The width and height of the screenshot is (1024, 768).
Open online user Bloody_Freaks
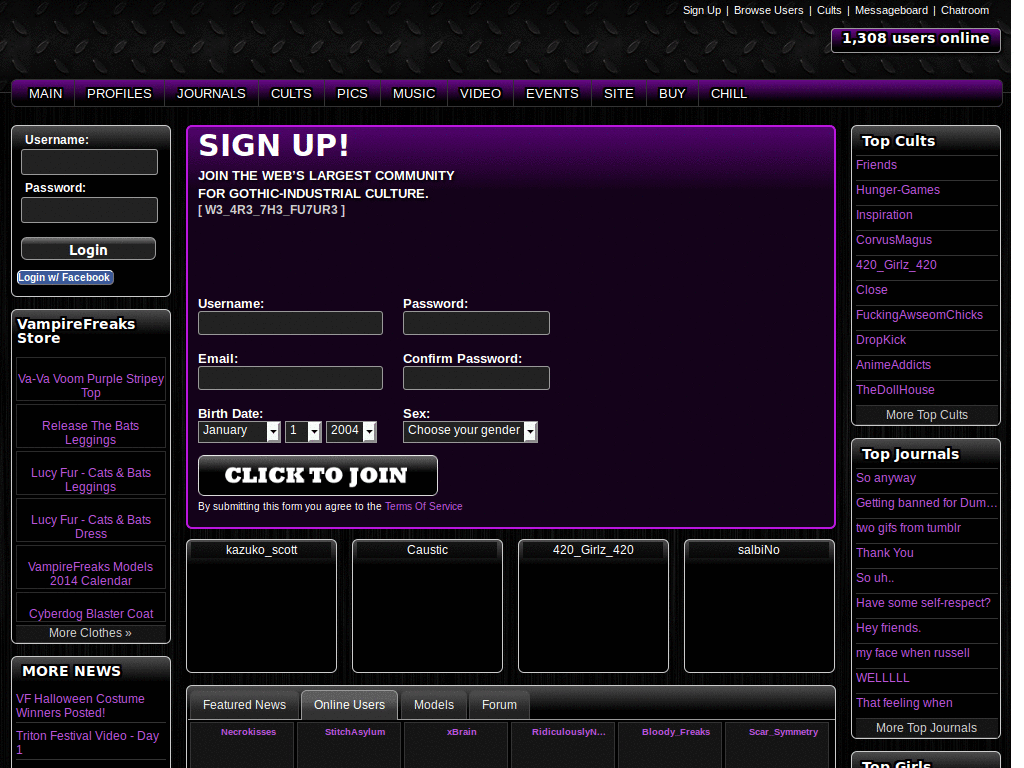pos(676,732)
